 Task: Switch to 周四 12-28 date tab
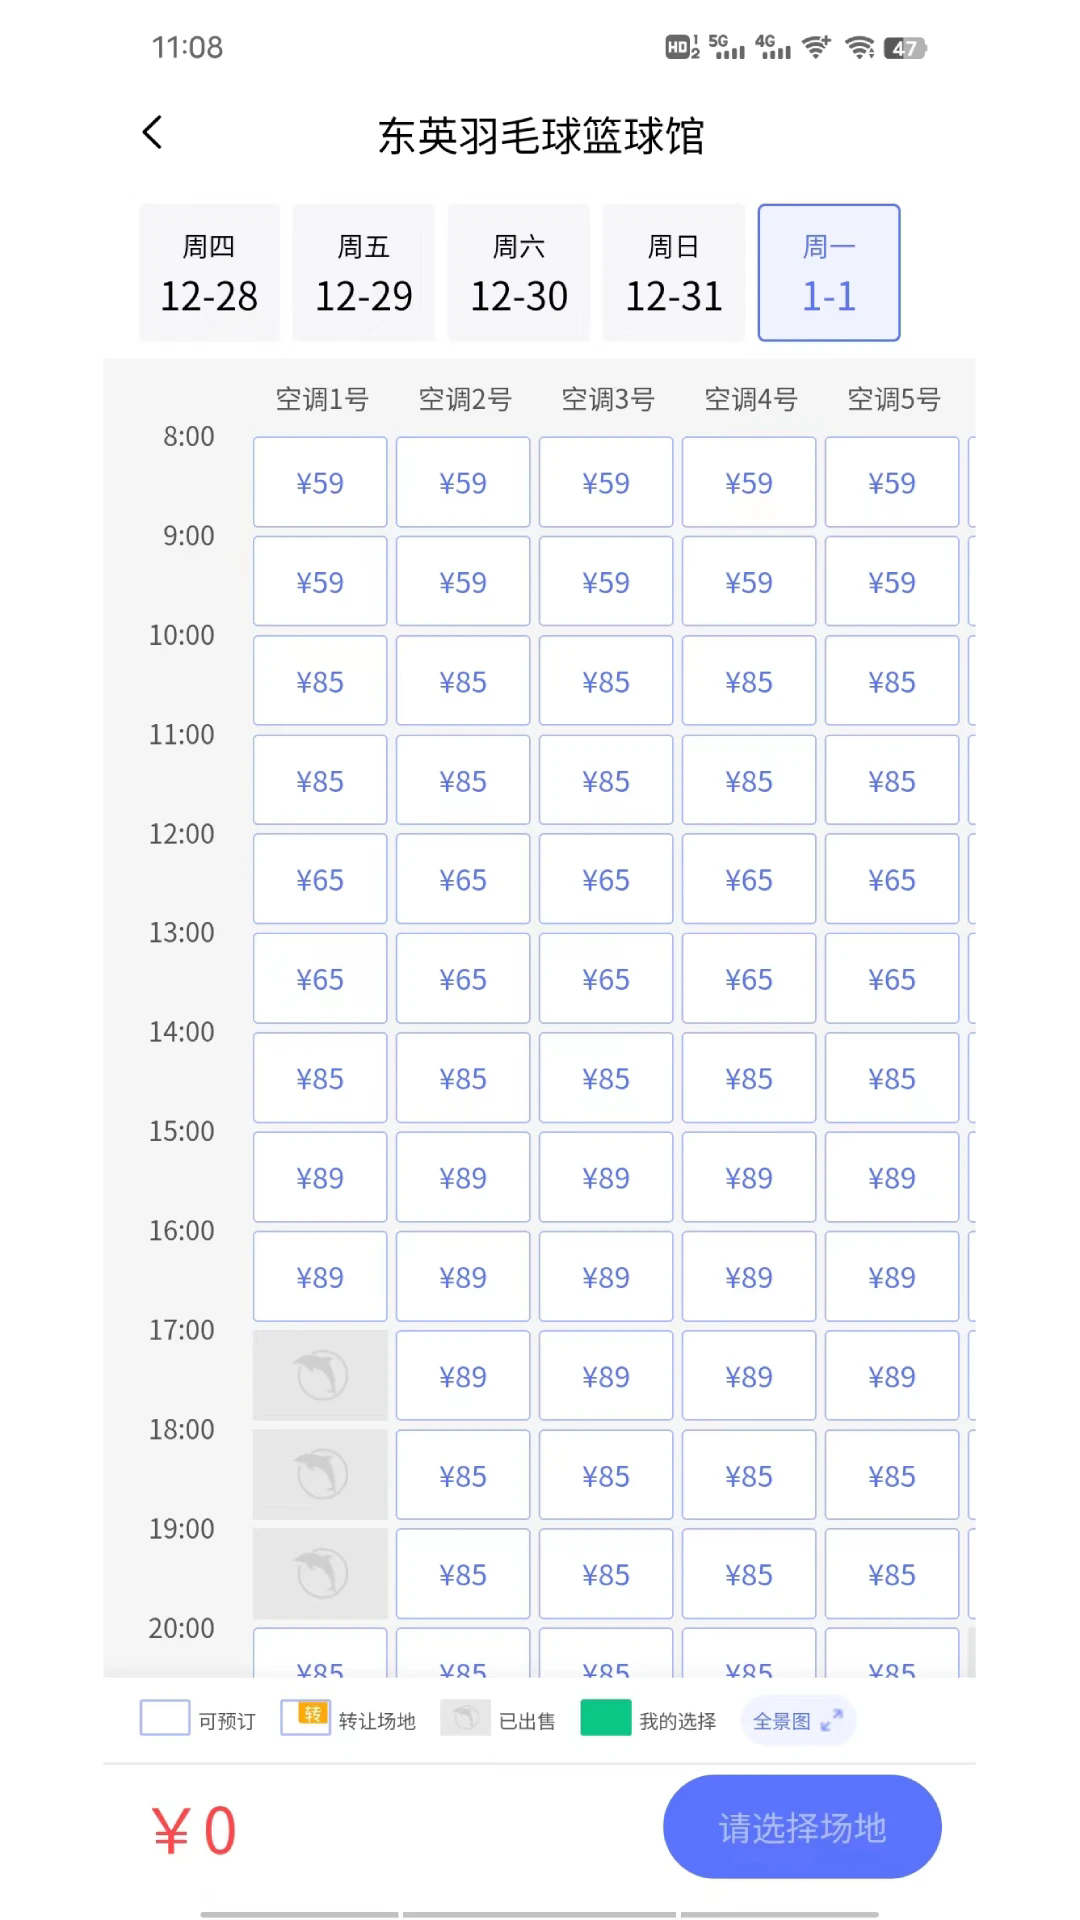[x=209, y=273]
